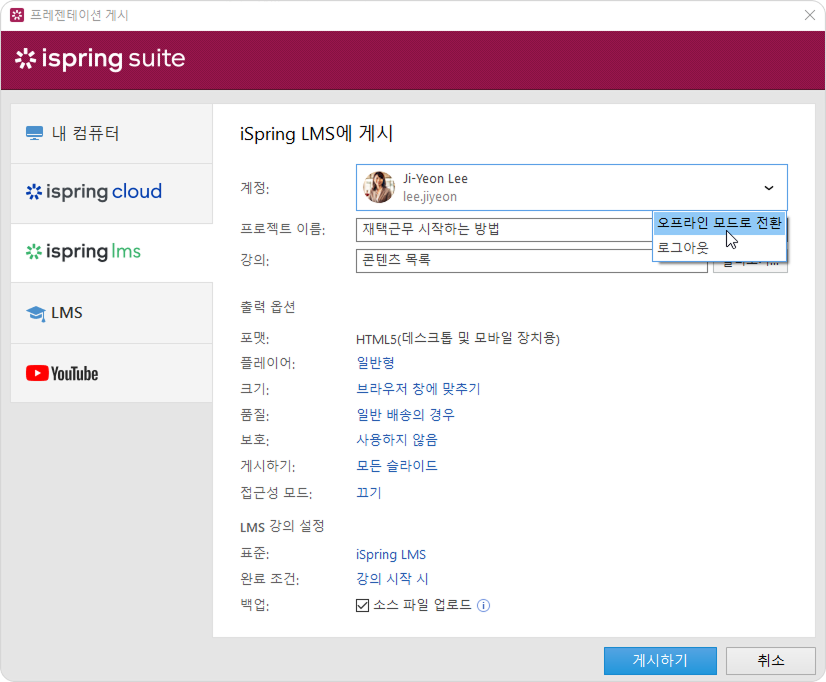Viewport: 826px width, 682px height.
Task: Expand the account dropdown chevron
Action: (768, 187)
